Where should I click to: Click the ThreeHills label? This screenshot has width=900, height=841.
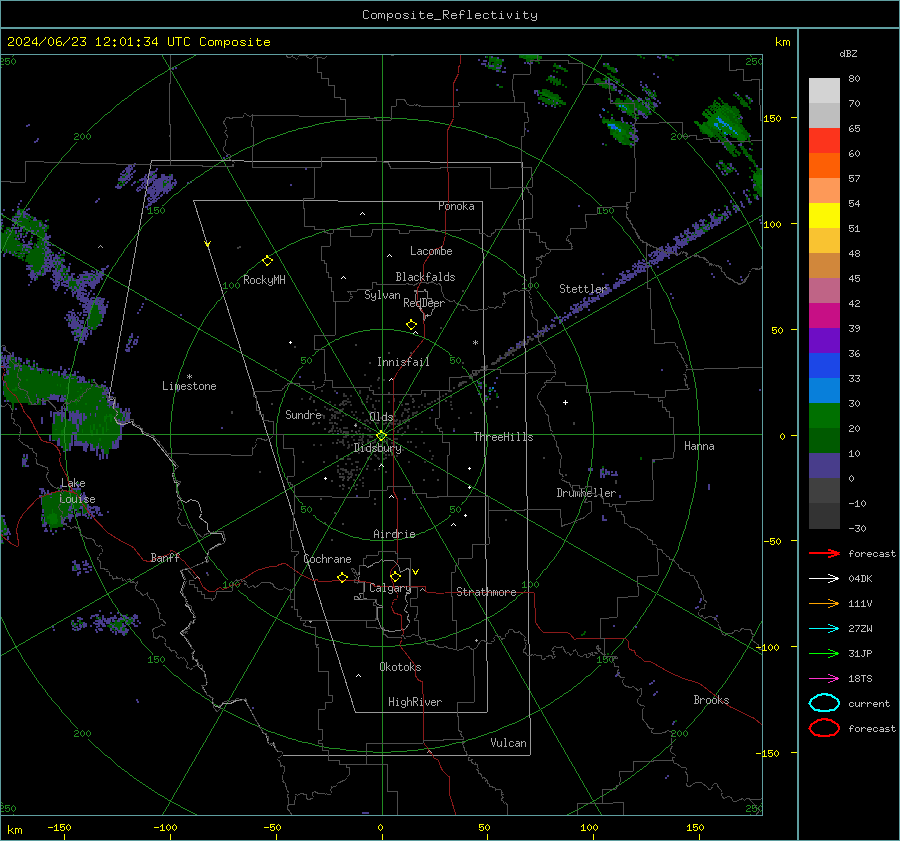point(503,437)
